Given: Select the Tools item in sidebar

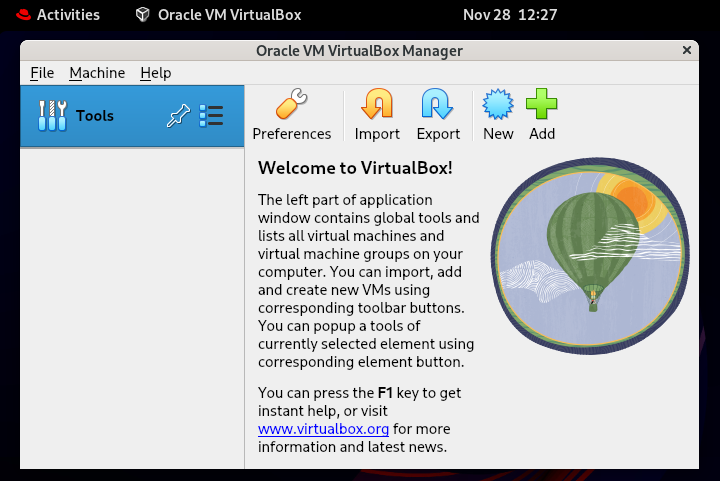Looking at the screenshot, I should coord(132,116).
